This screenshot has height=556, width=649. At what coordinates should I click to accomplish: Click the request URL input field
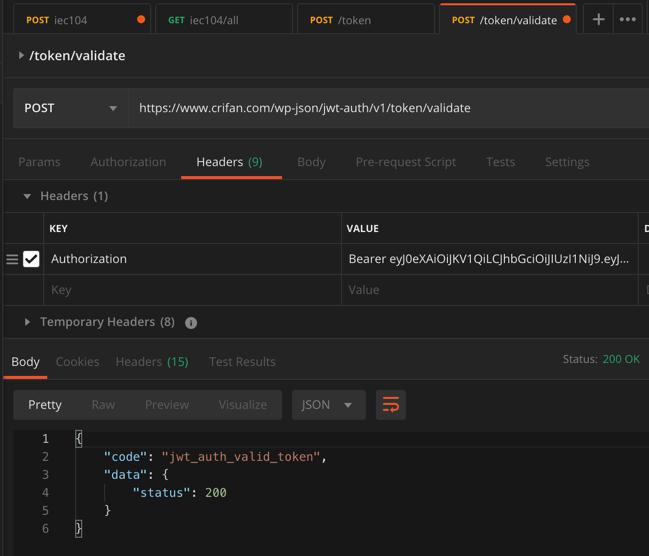click(390, 108)
